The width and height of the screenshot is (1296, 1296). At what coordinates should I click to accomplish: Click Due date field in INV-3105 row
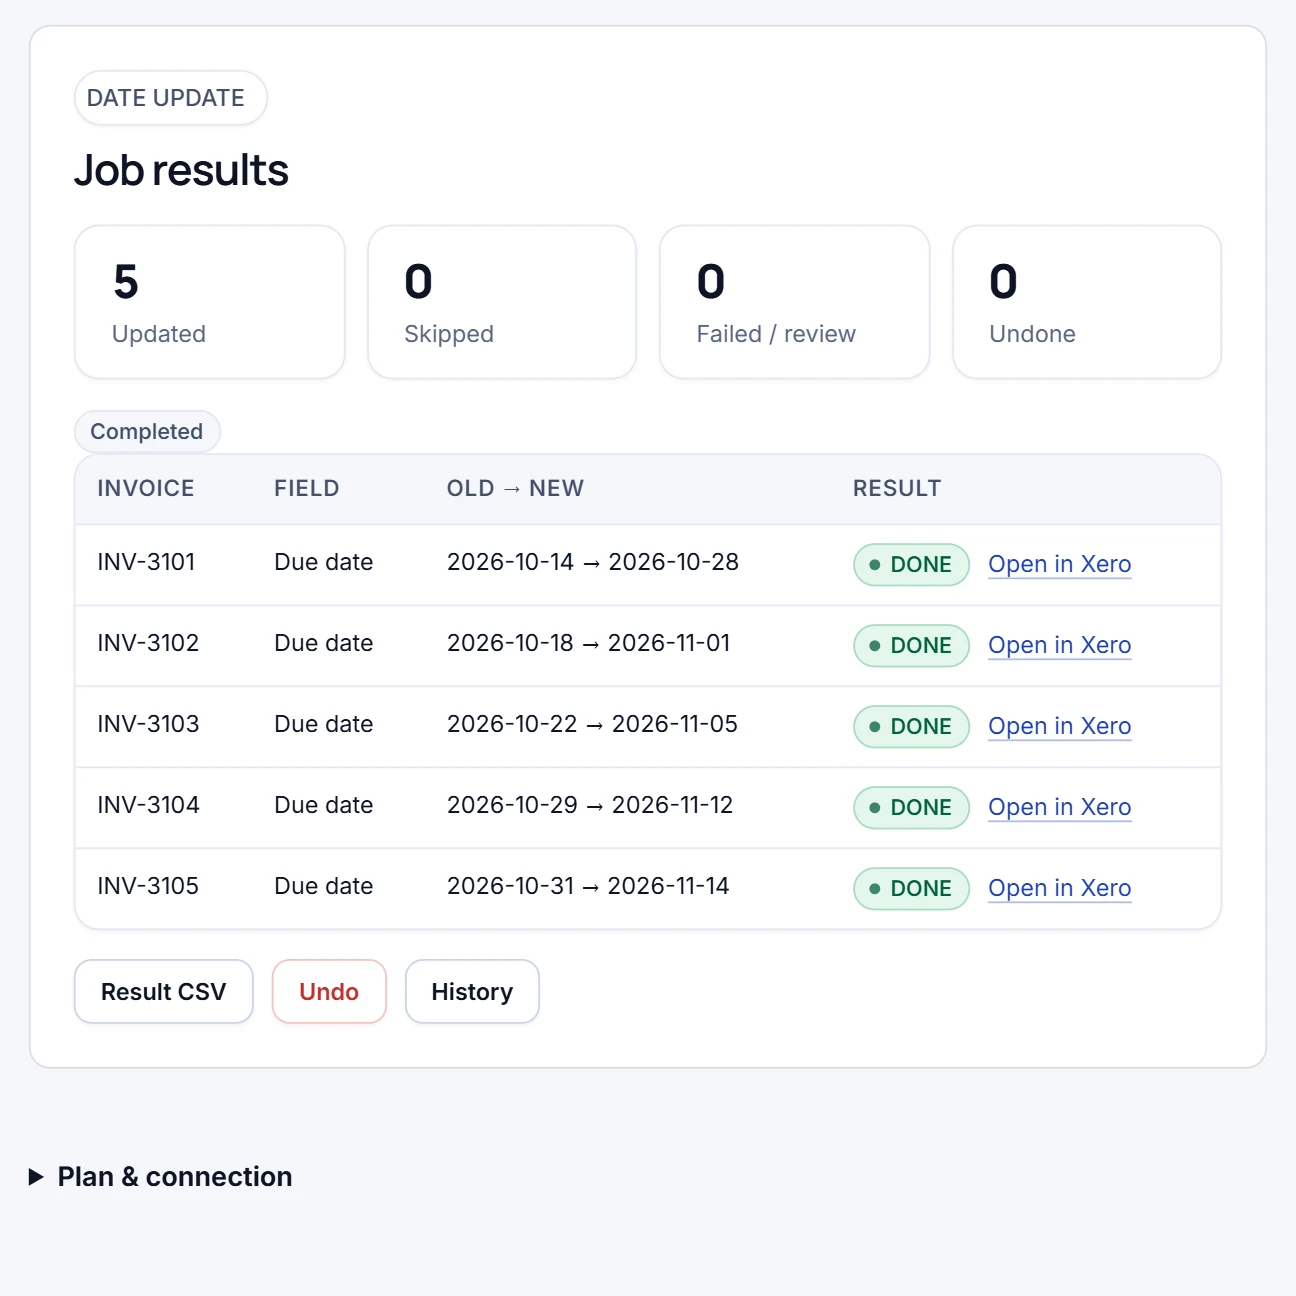324,886
